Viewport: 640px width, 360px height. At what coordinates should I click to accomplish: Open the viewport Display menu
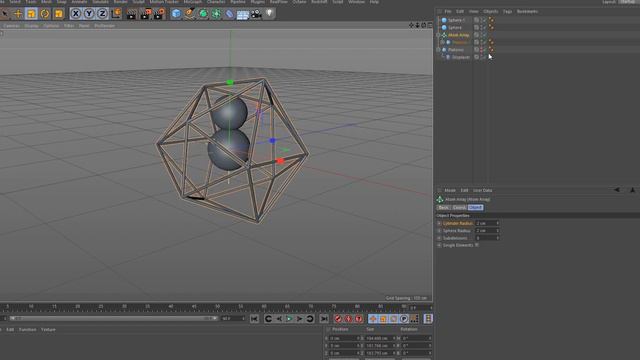pos(31,25)
